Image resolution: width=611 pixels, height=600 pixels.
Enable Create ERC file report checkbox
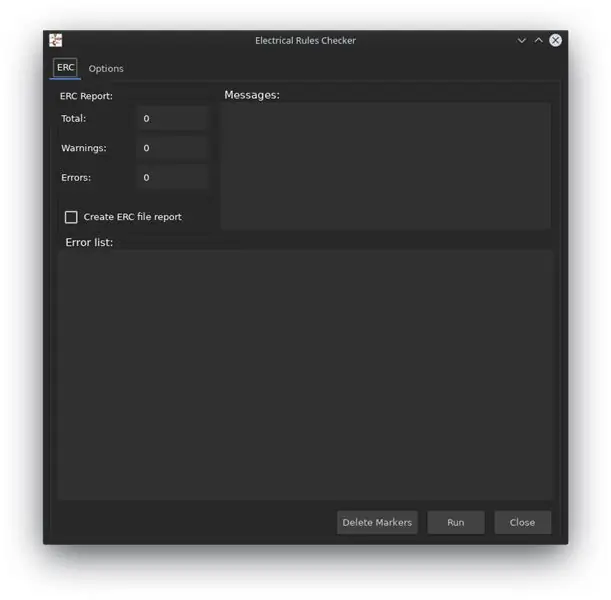tap(71, 217)
